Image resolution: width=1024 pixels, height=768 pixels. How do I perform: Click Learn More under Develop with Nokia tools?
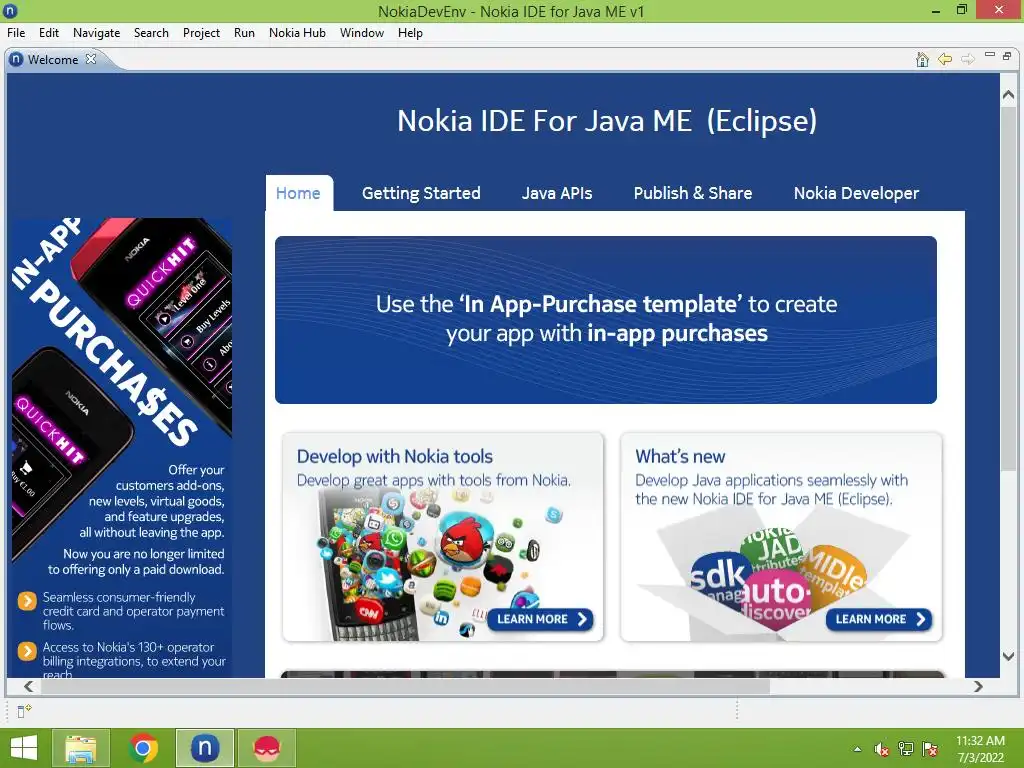click(x=541, y=619)
